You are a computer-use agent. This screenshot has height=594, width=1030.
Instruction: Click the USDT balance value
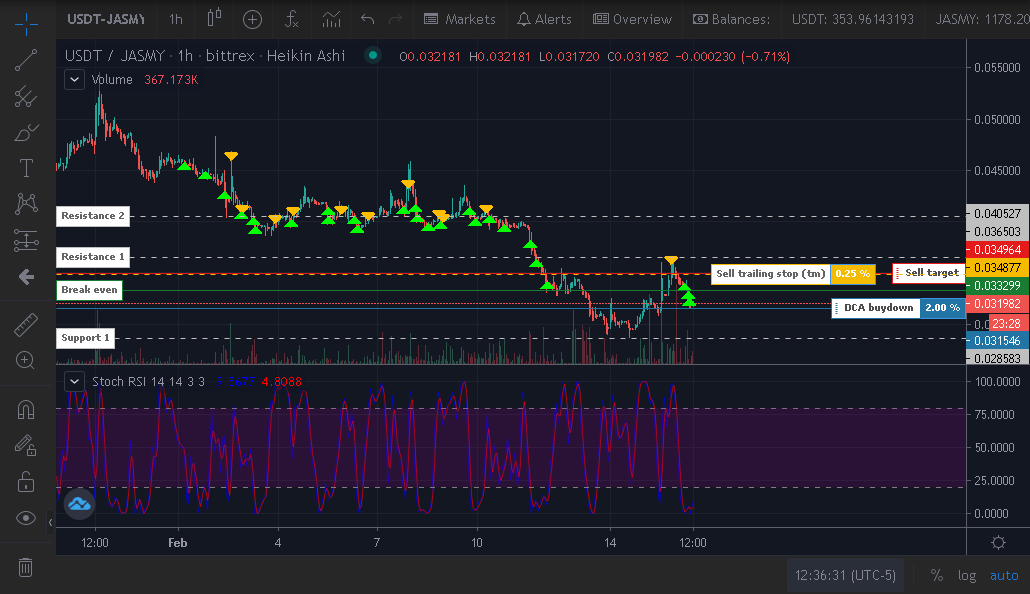point(853,19)
